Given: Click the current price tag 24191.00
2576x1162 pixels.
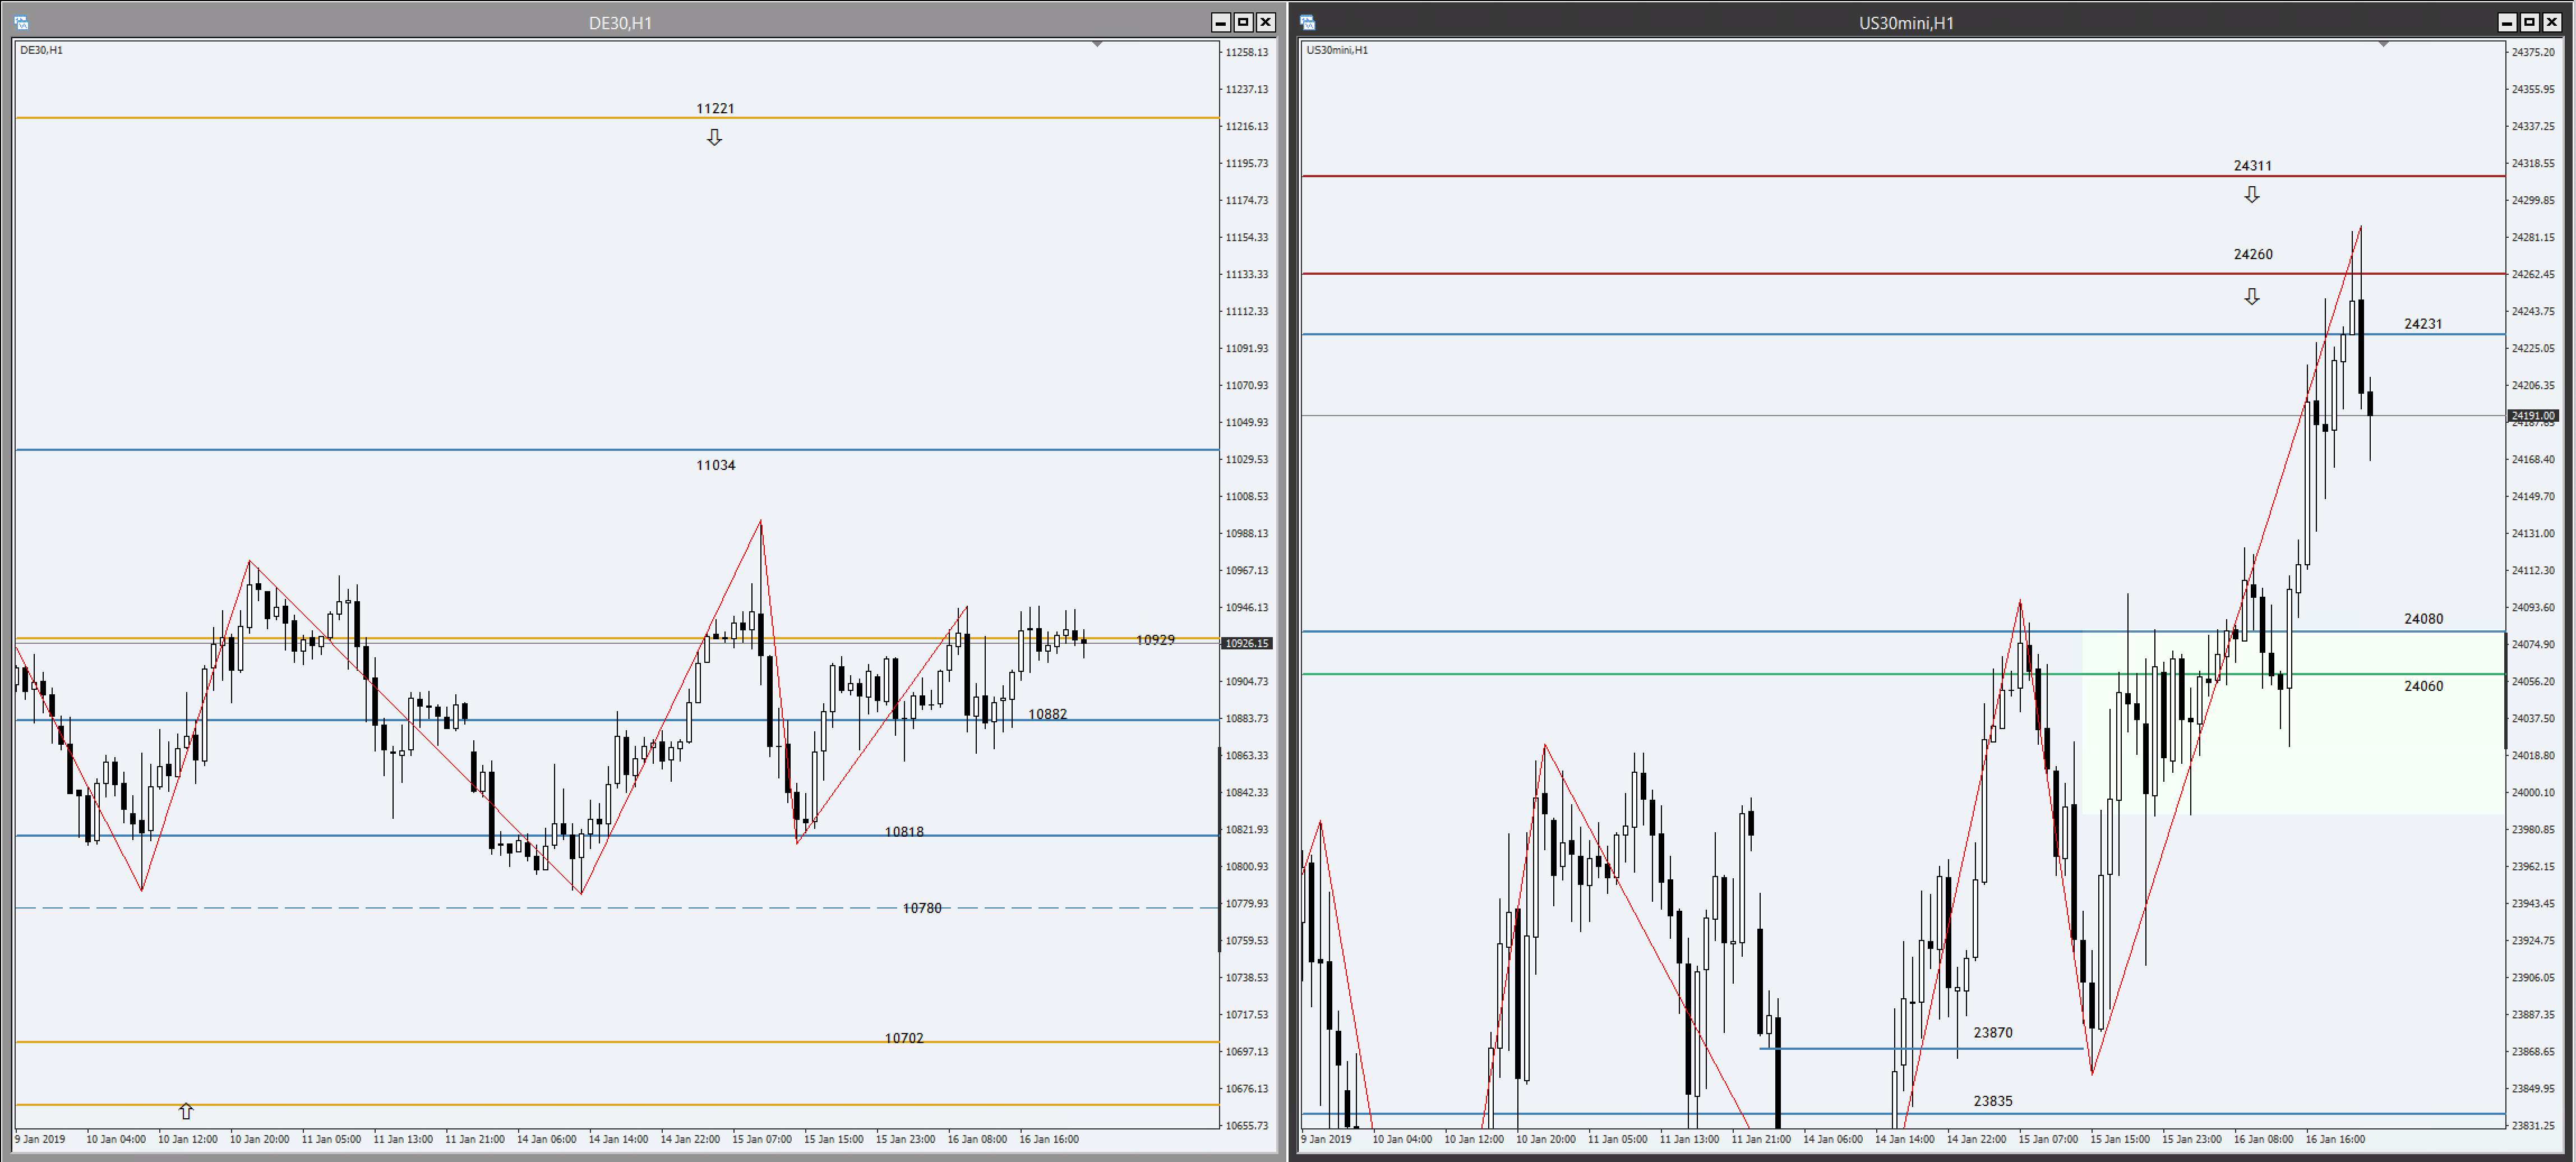Looking at the screenshot, I should [2533, 415].
